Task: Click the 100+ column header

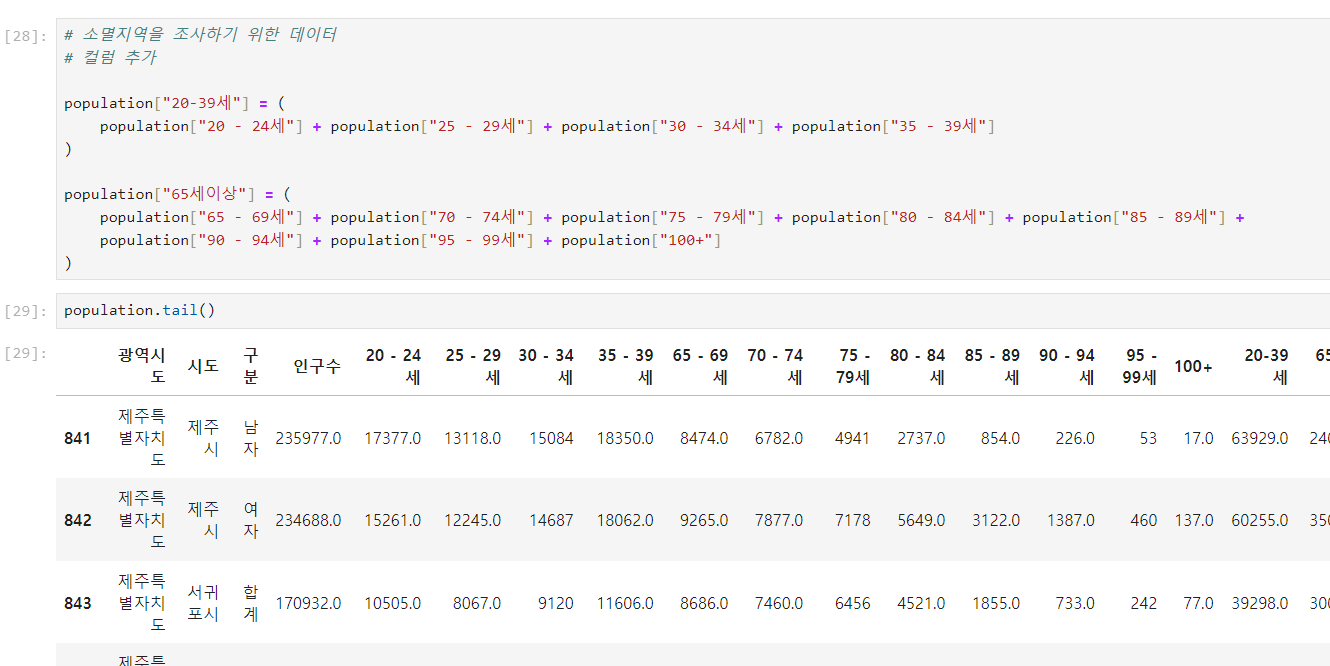Action: tap(1193, 366)
